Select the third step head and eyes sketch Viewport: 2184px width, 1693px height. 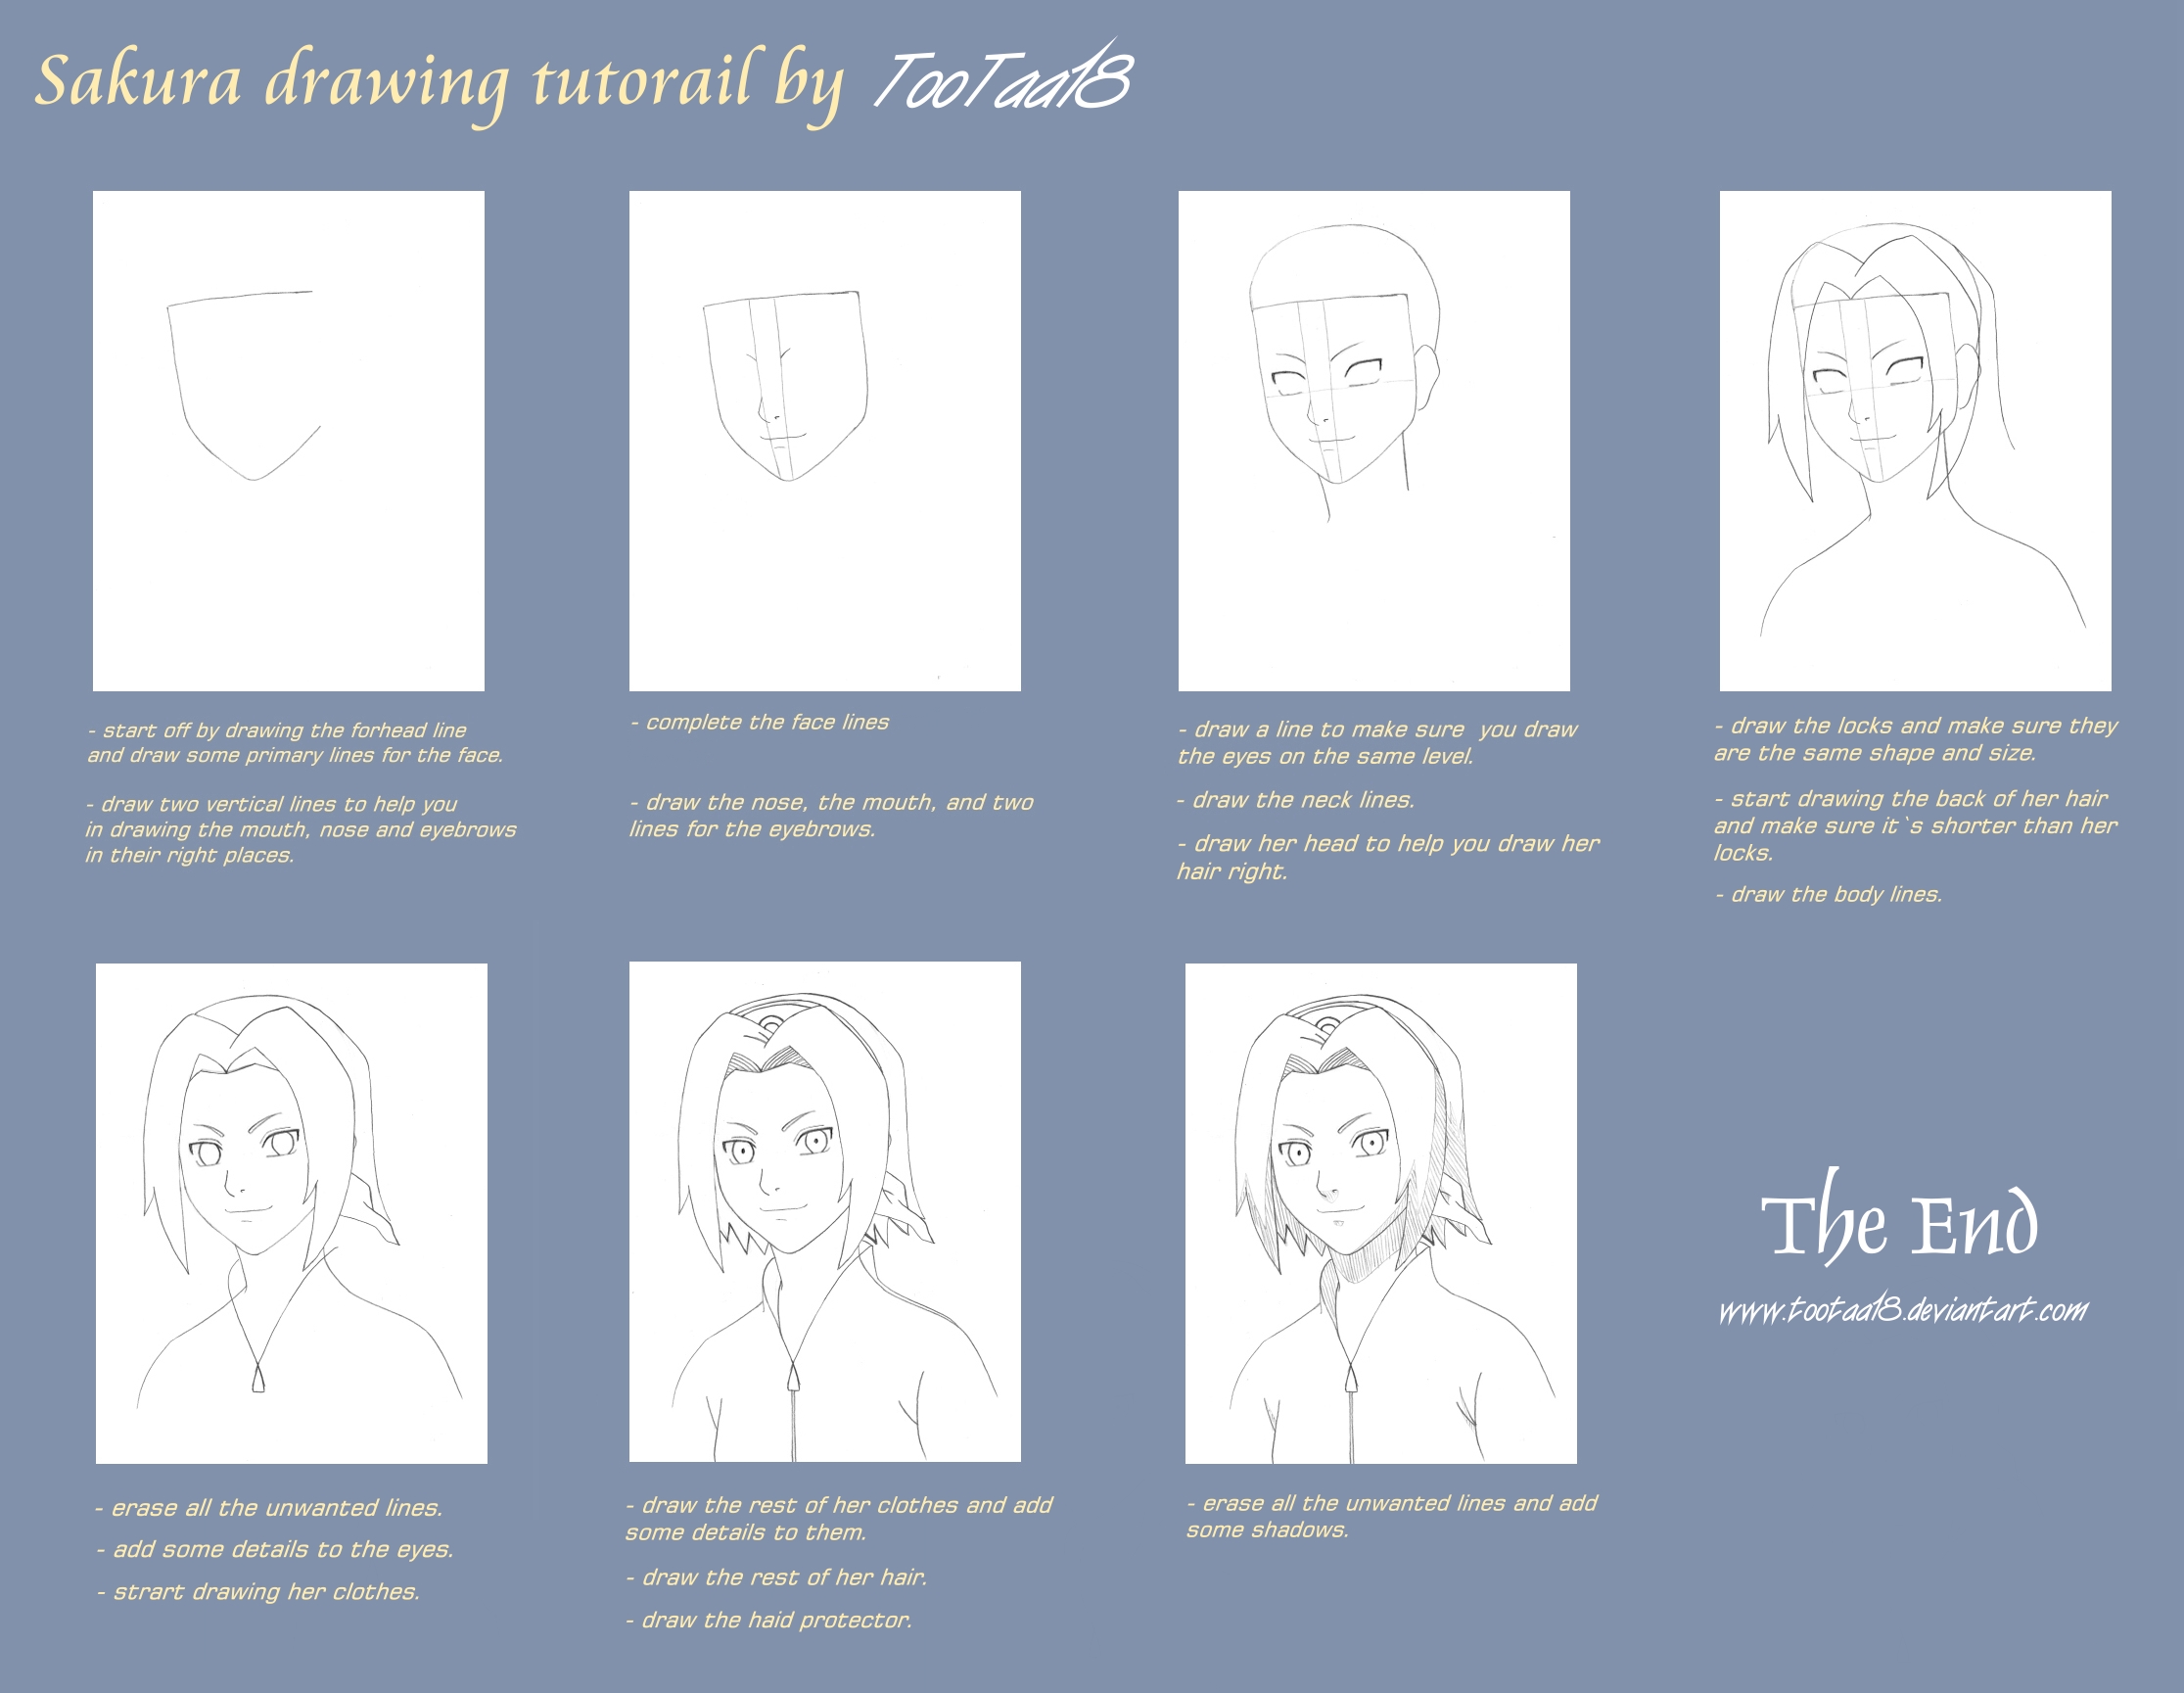click(1374, 441)
